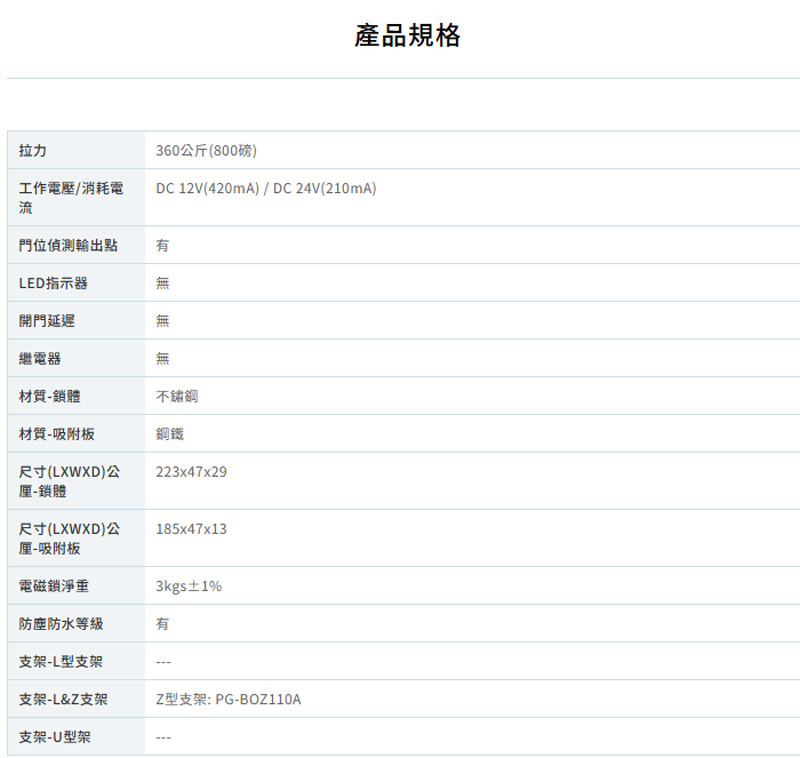Click the 產品規格 page heading
Viewport: 800px width, 758px height.
click(x=407, y=36)
